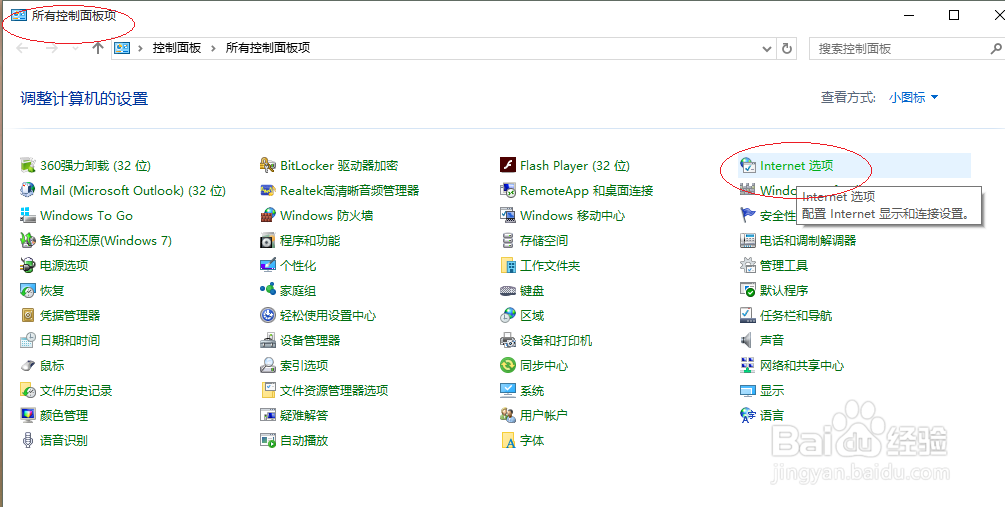The width and height of the screenshot is (1005, 507).
Task: Click the 声音 speaker icon
Action: [x=748, y=340]
